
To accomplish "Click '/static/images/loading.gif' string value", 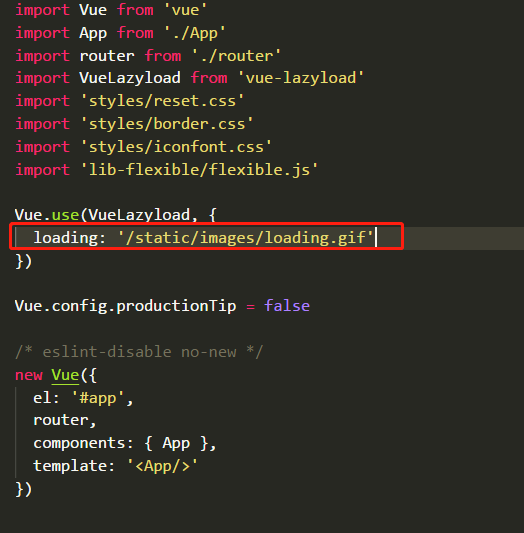I will point(246,237).
